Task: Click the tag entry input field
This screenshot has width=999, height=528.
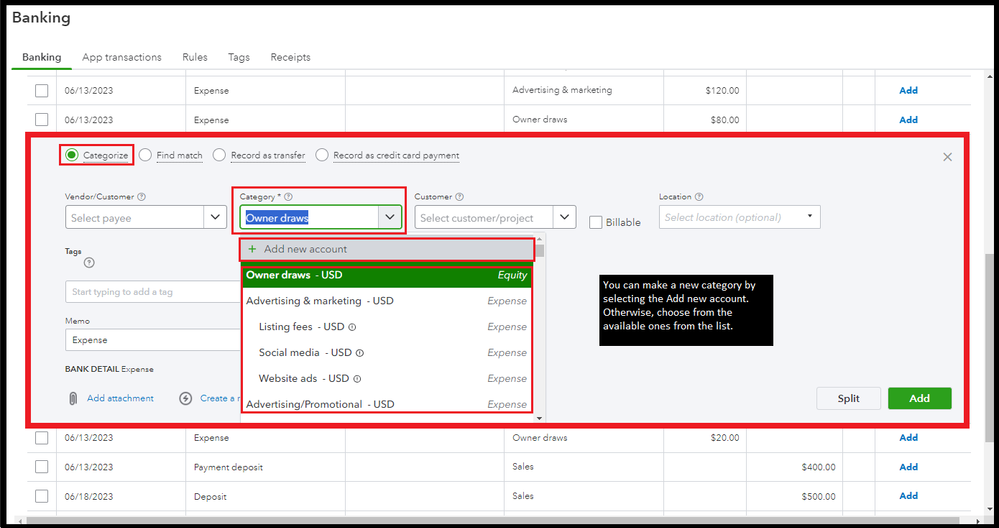Action: pos(153,292)
